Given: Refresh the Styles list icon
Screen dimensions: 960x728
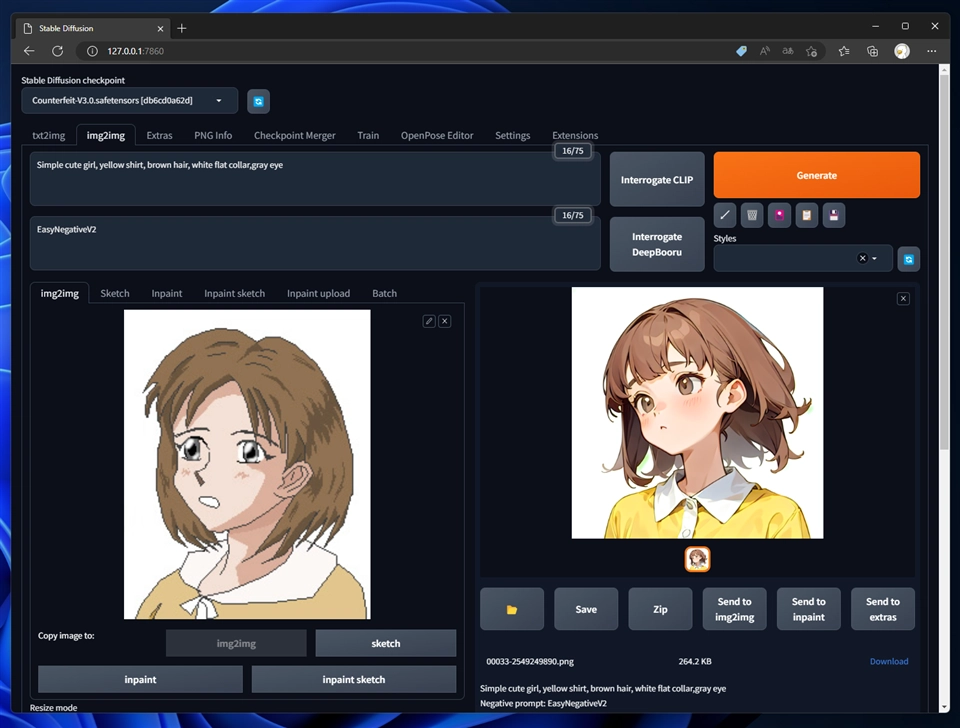Looking at the screenshot, I should point(909,259).
